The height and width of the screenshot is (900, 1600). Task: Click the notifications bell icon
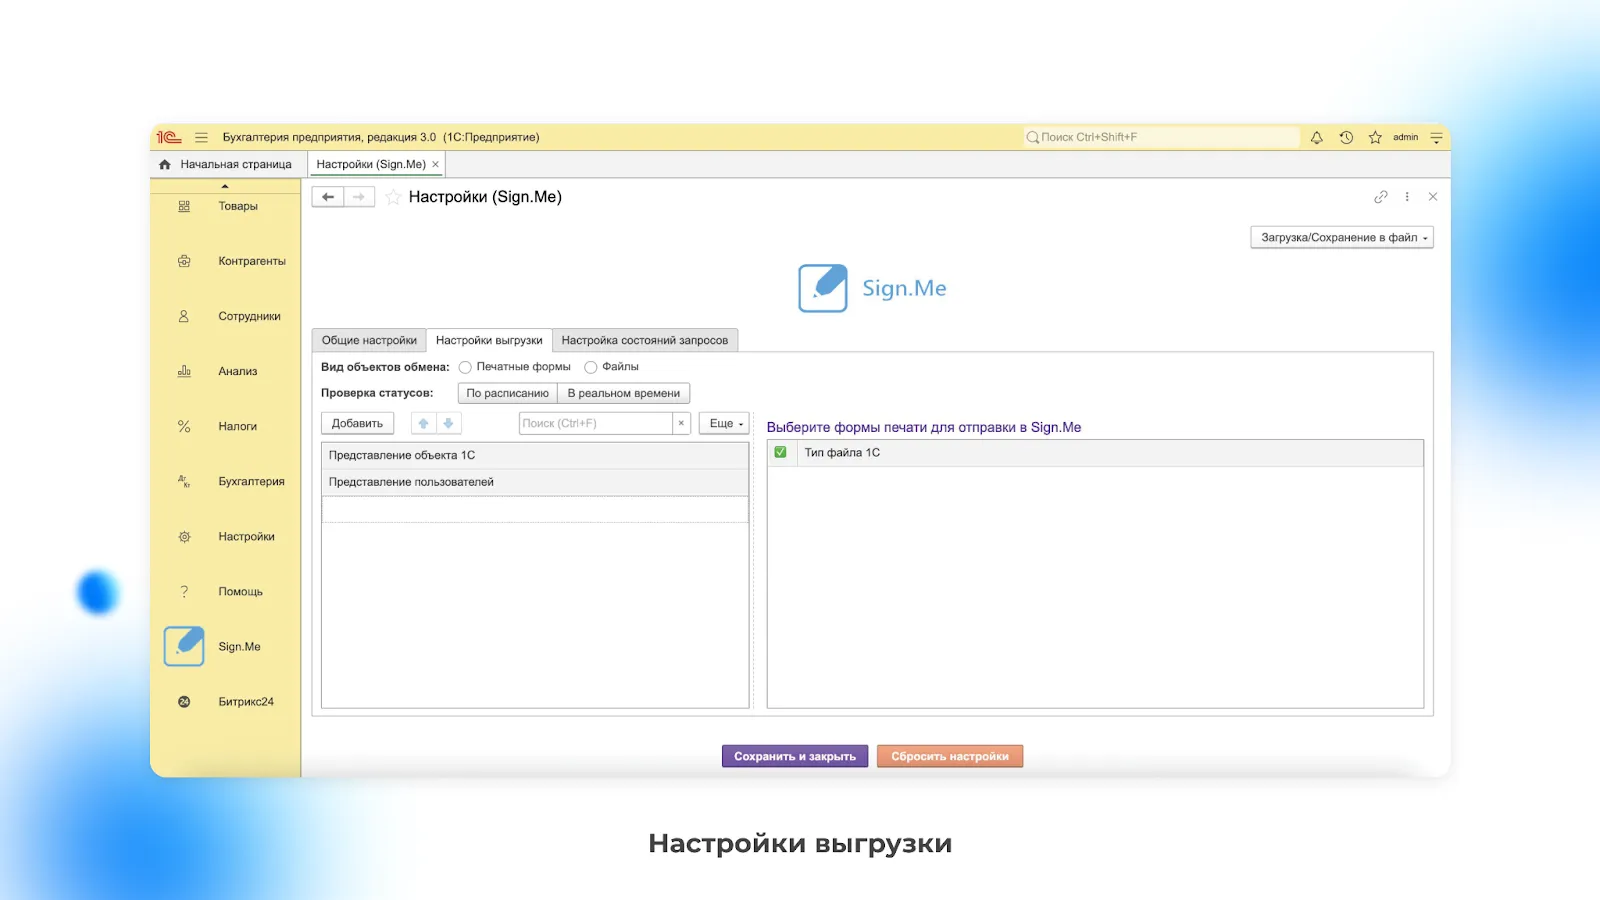(1316, 138)
